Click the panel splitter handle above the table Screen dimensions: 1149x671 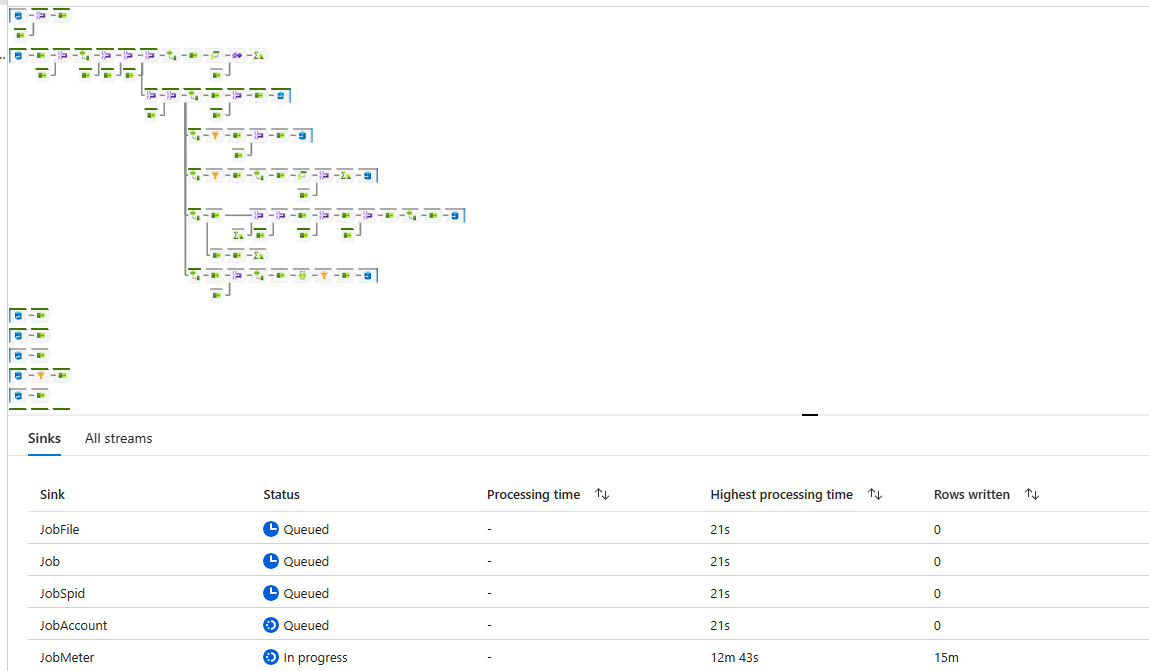[810, 415]
